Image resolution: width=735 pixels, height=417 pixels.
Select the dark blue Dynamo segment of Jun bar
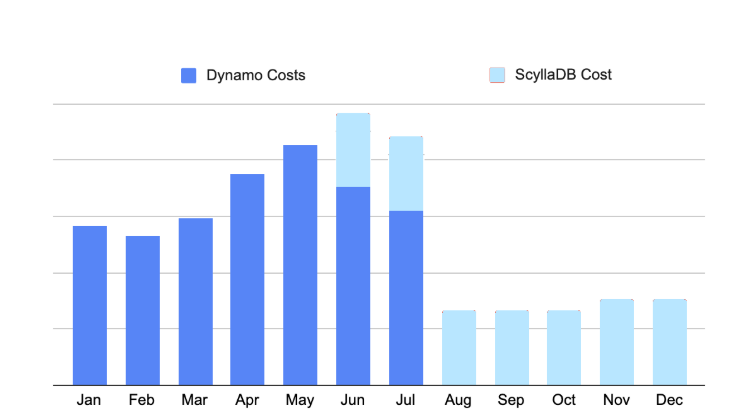tap(353, 286)
